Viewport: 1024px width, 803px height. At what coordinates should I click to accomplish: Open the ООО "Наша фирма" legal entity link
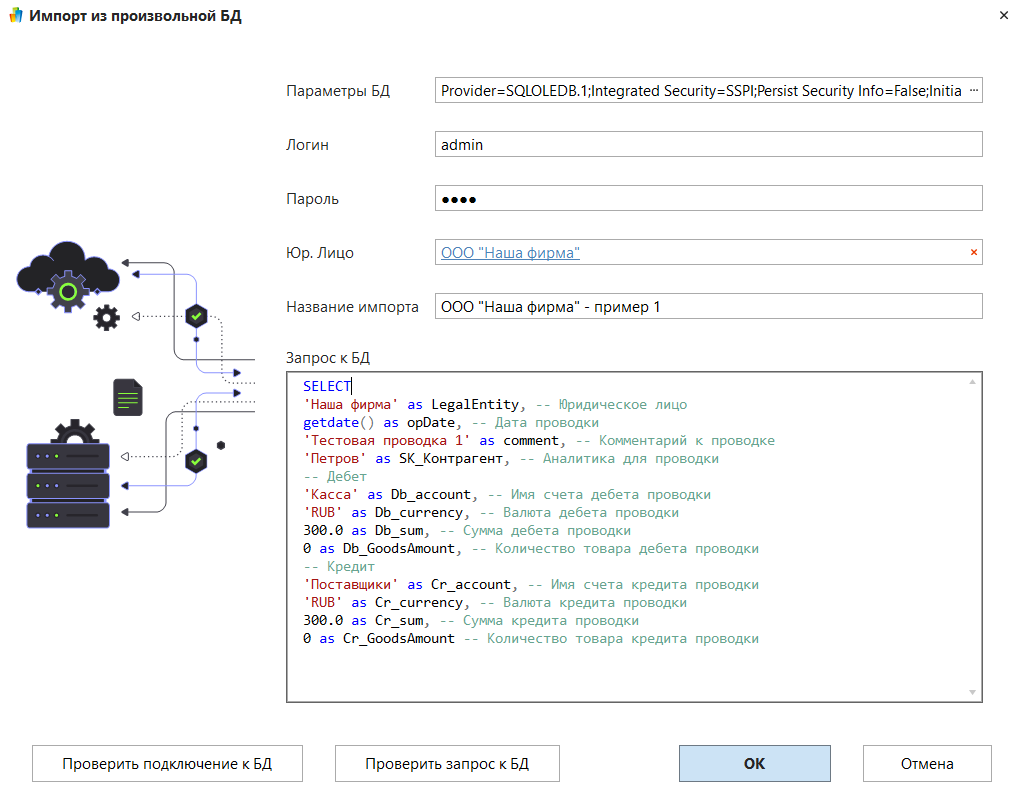pos(510,253)
